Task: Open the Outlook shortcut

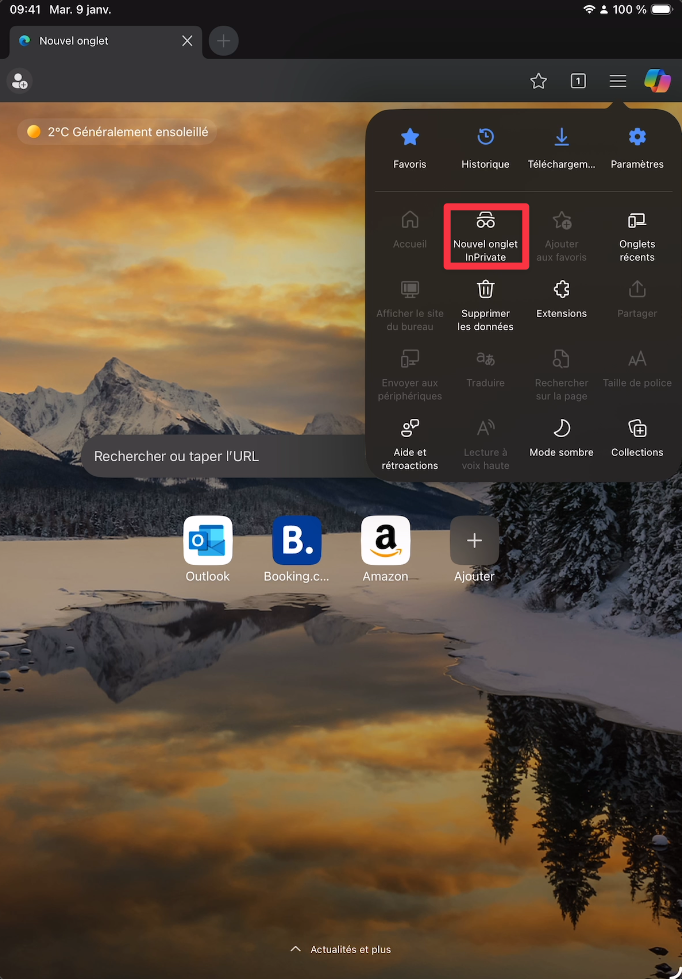Action: point(208,549)
